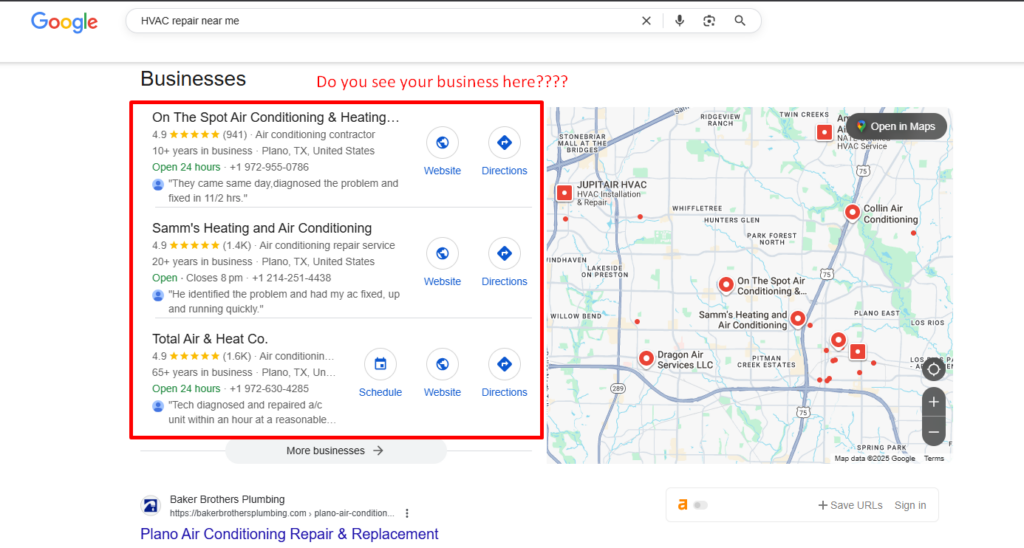Open Total Air & Heat Co. listing title

coord(210,339)
